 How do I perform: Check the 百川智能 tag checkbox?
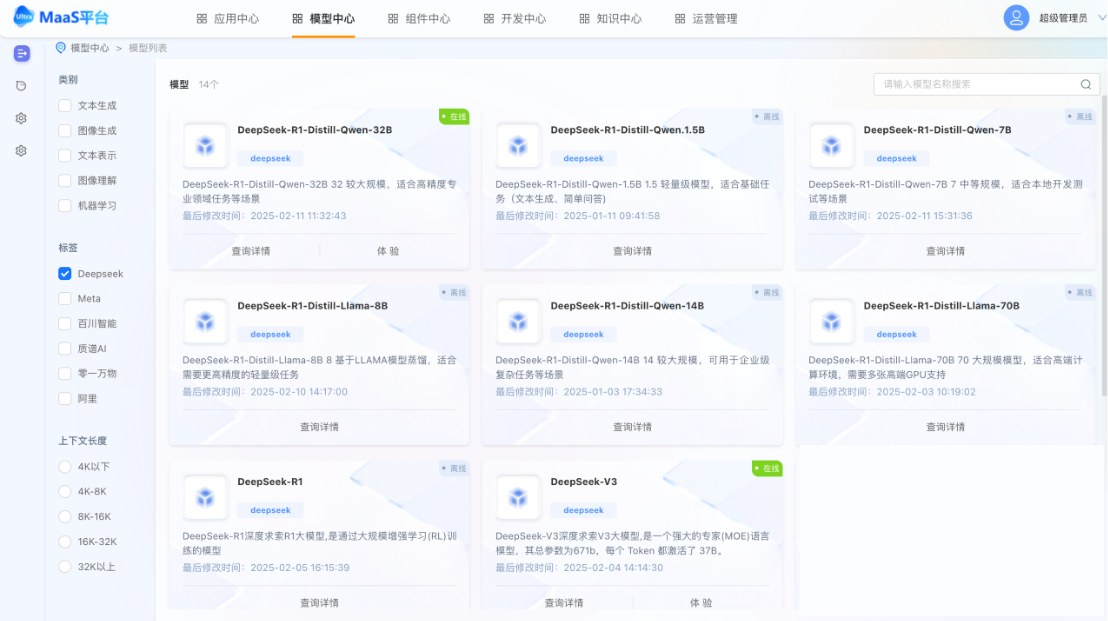(65, 324)
